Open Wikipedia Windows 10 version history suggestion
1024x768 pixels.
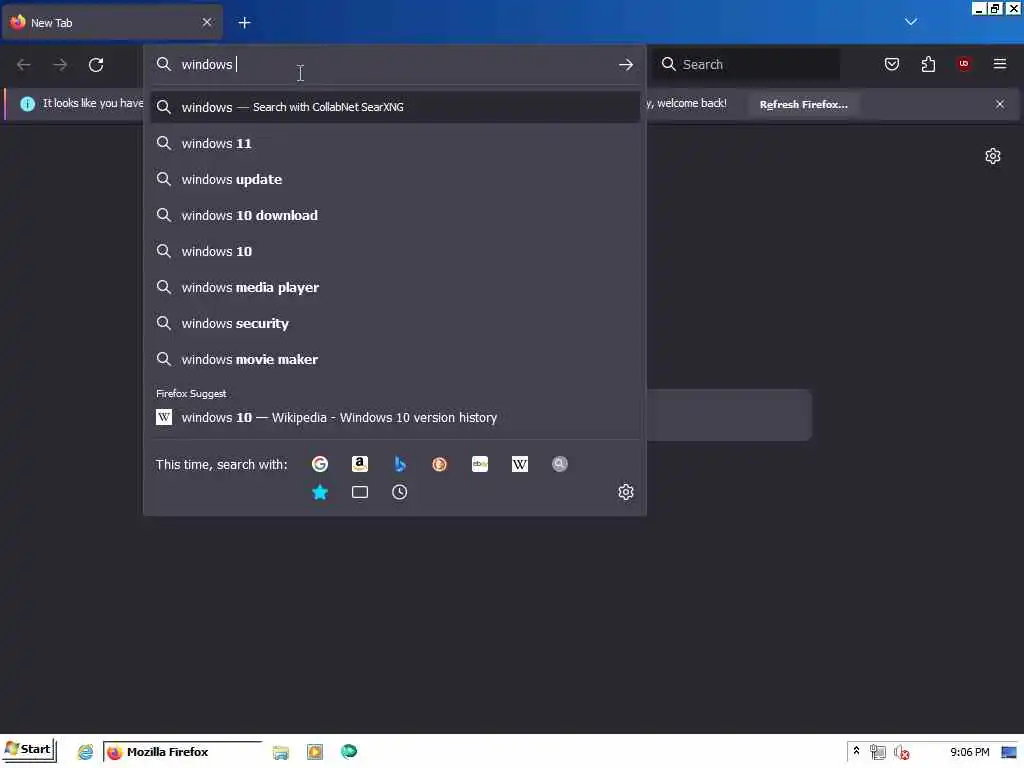point(395,417)
